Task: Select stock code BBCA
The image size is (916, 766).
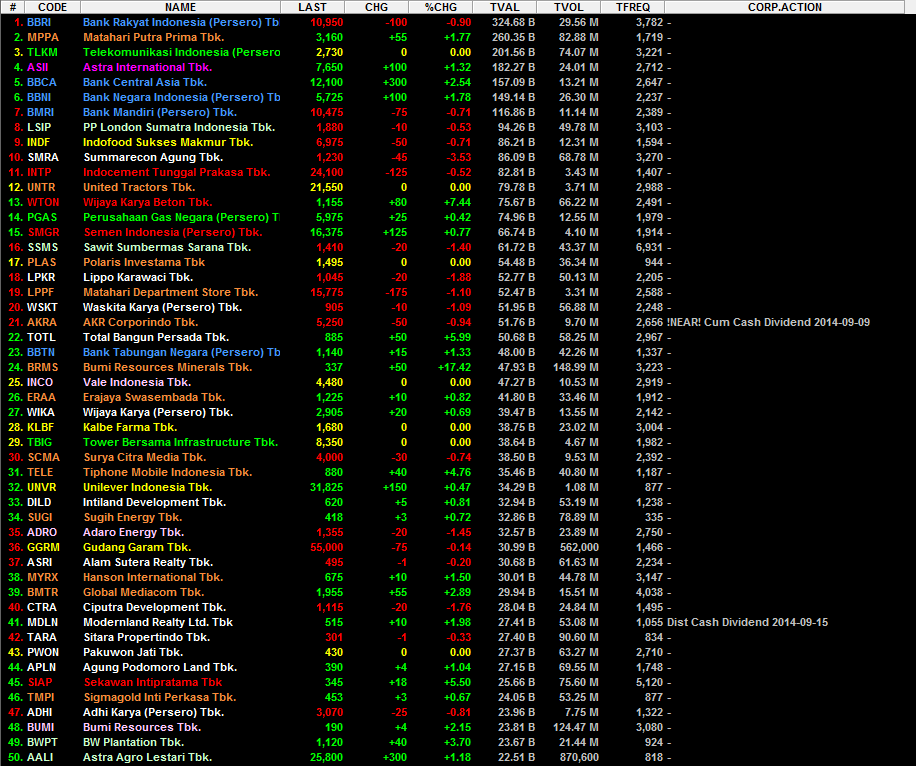Action: click(x=41, y=82)
